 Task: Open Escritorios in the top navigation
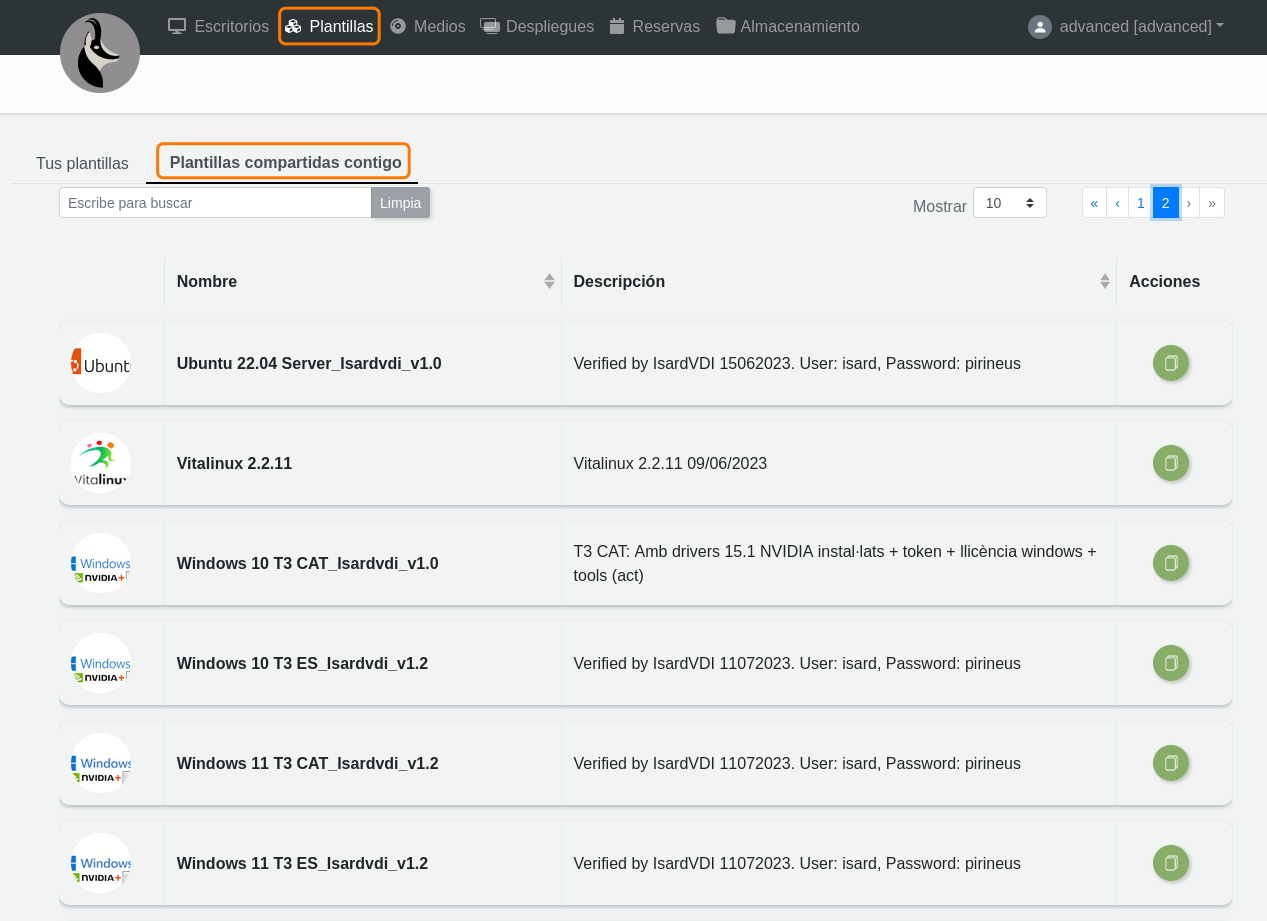(219, 27)
